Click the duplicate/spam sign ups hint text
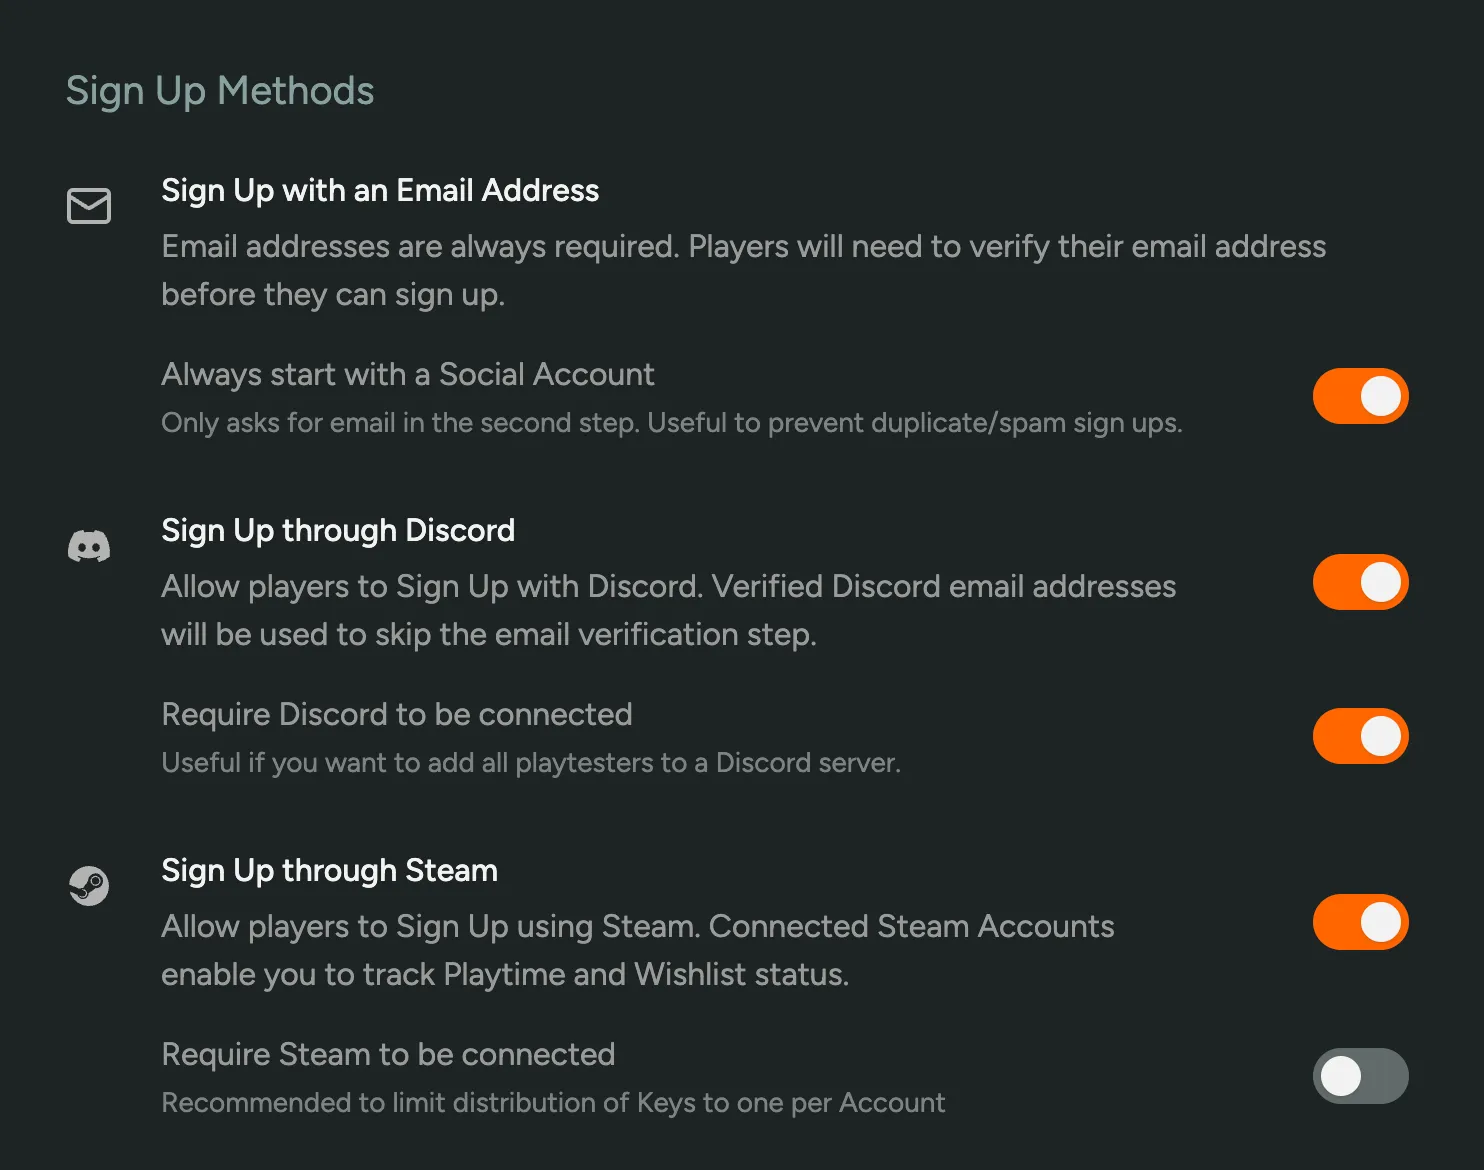The image size is (1484, 1170). 672,422
